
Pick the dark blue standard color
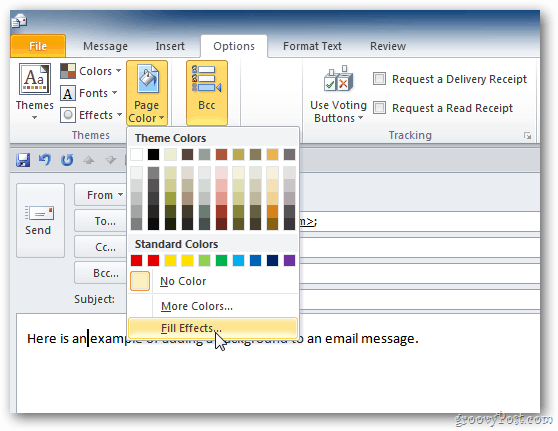point(273,261)
